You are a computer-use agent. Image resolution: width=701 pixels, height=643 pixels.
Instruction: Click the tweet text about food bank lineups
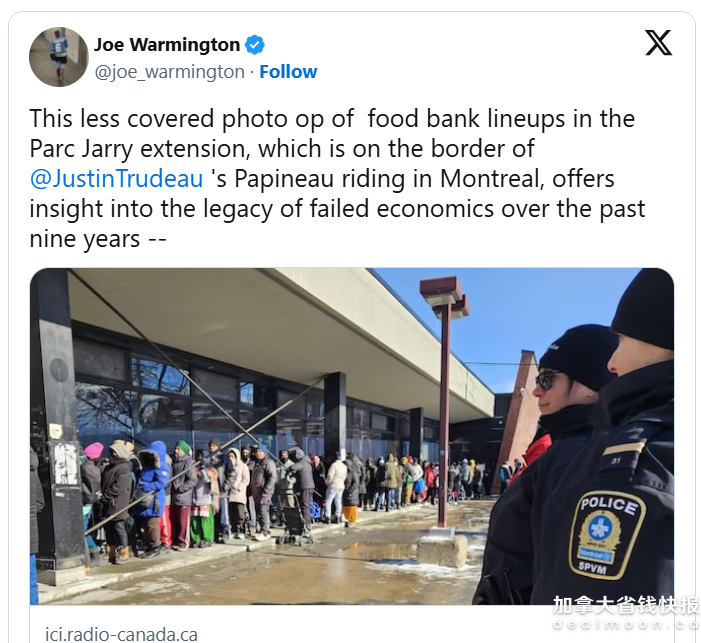338,179
